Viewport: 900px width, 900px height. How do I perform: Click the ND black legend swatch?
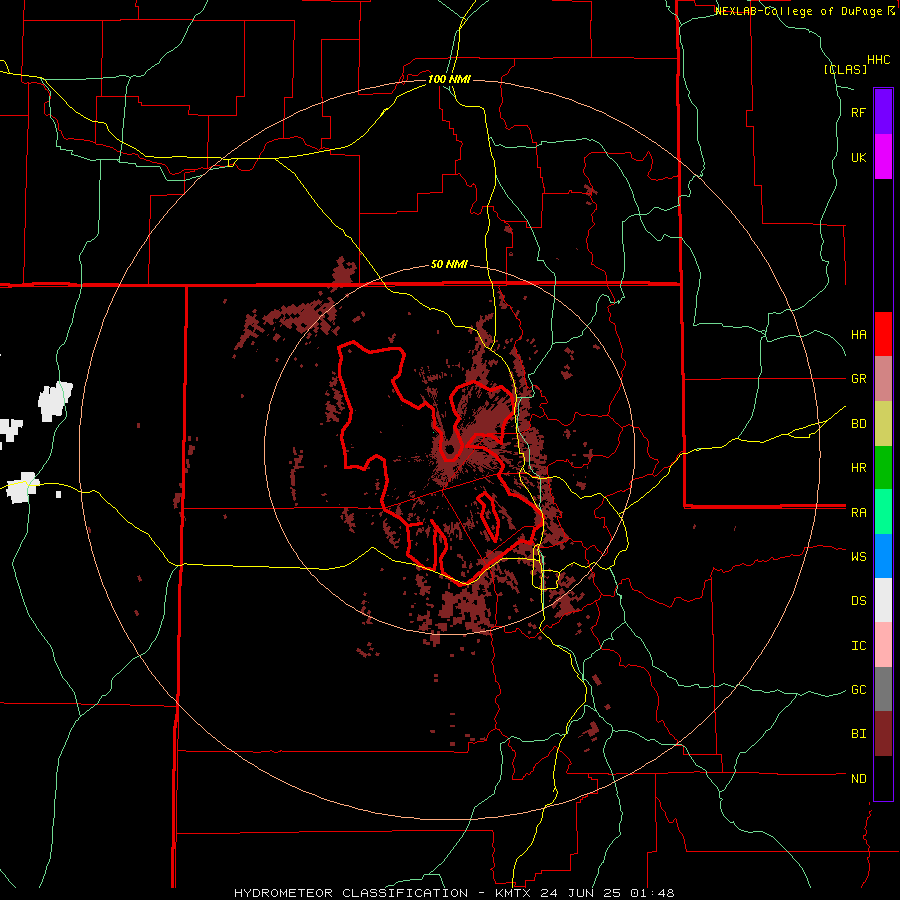[883, 778]
